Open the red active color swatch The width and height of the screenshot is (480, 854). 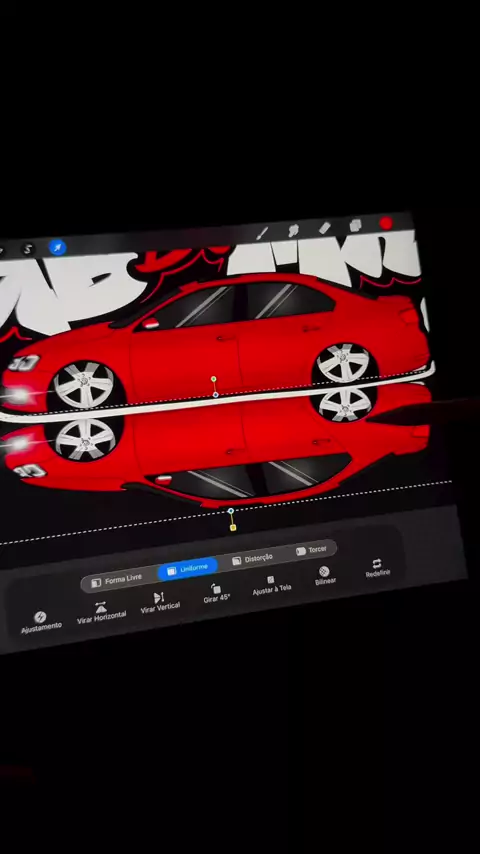(386, 223)
